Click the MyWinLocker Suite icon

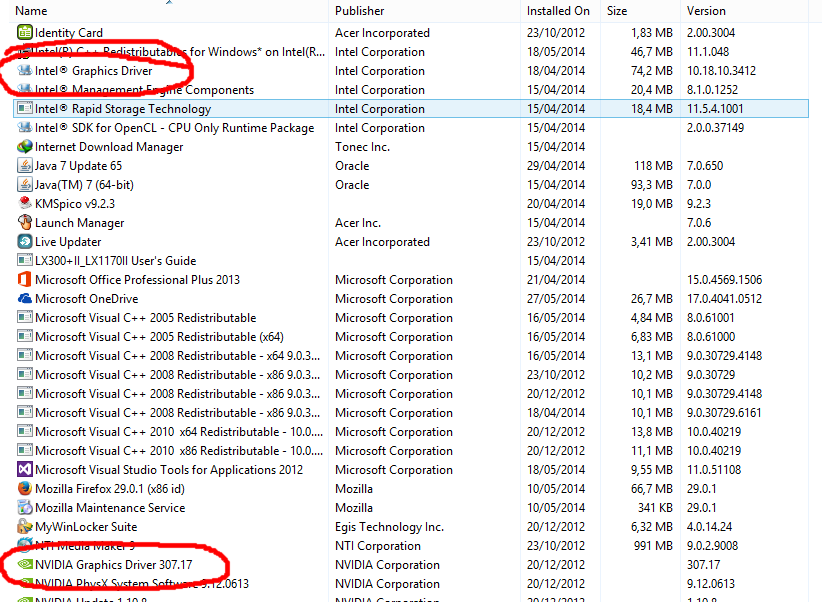pyautogui.click(x=24, y=526)
